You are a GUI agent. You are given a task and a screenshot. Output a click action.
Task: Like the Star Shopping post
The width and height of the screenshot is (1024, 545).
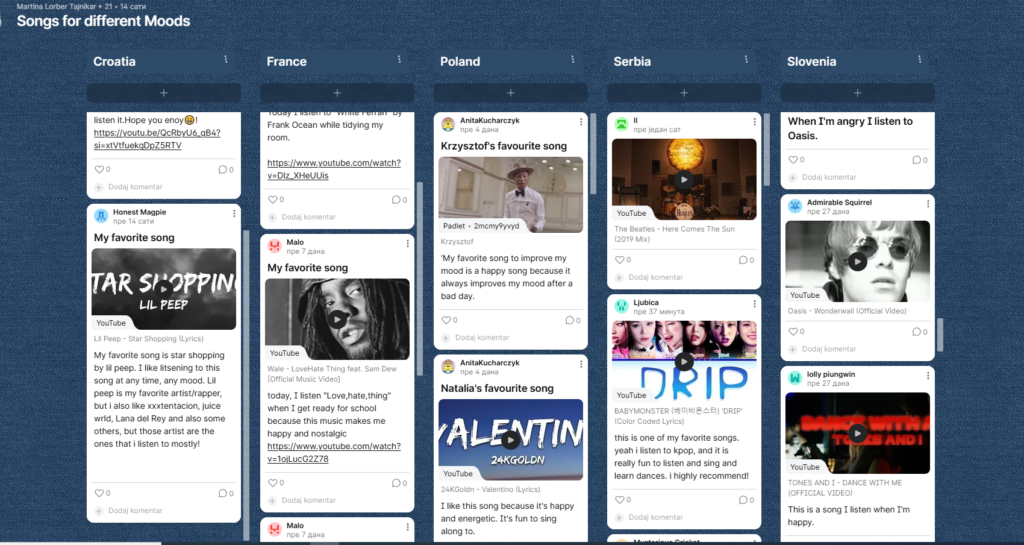99,493
